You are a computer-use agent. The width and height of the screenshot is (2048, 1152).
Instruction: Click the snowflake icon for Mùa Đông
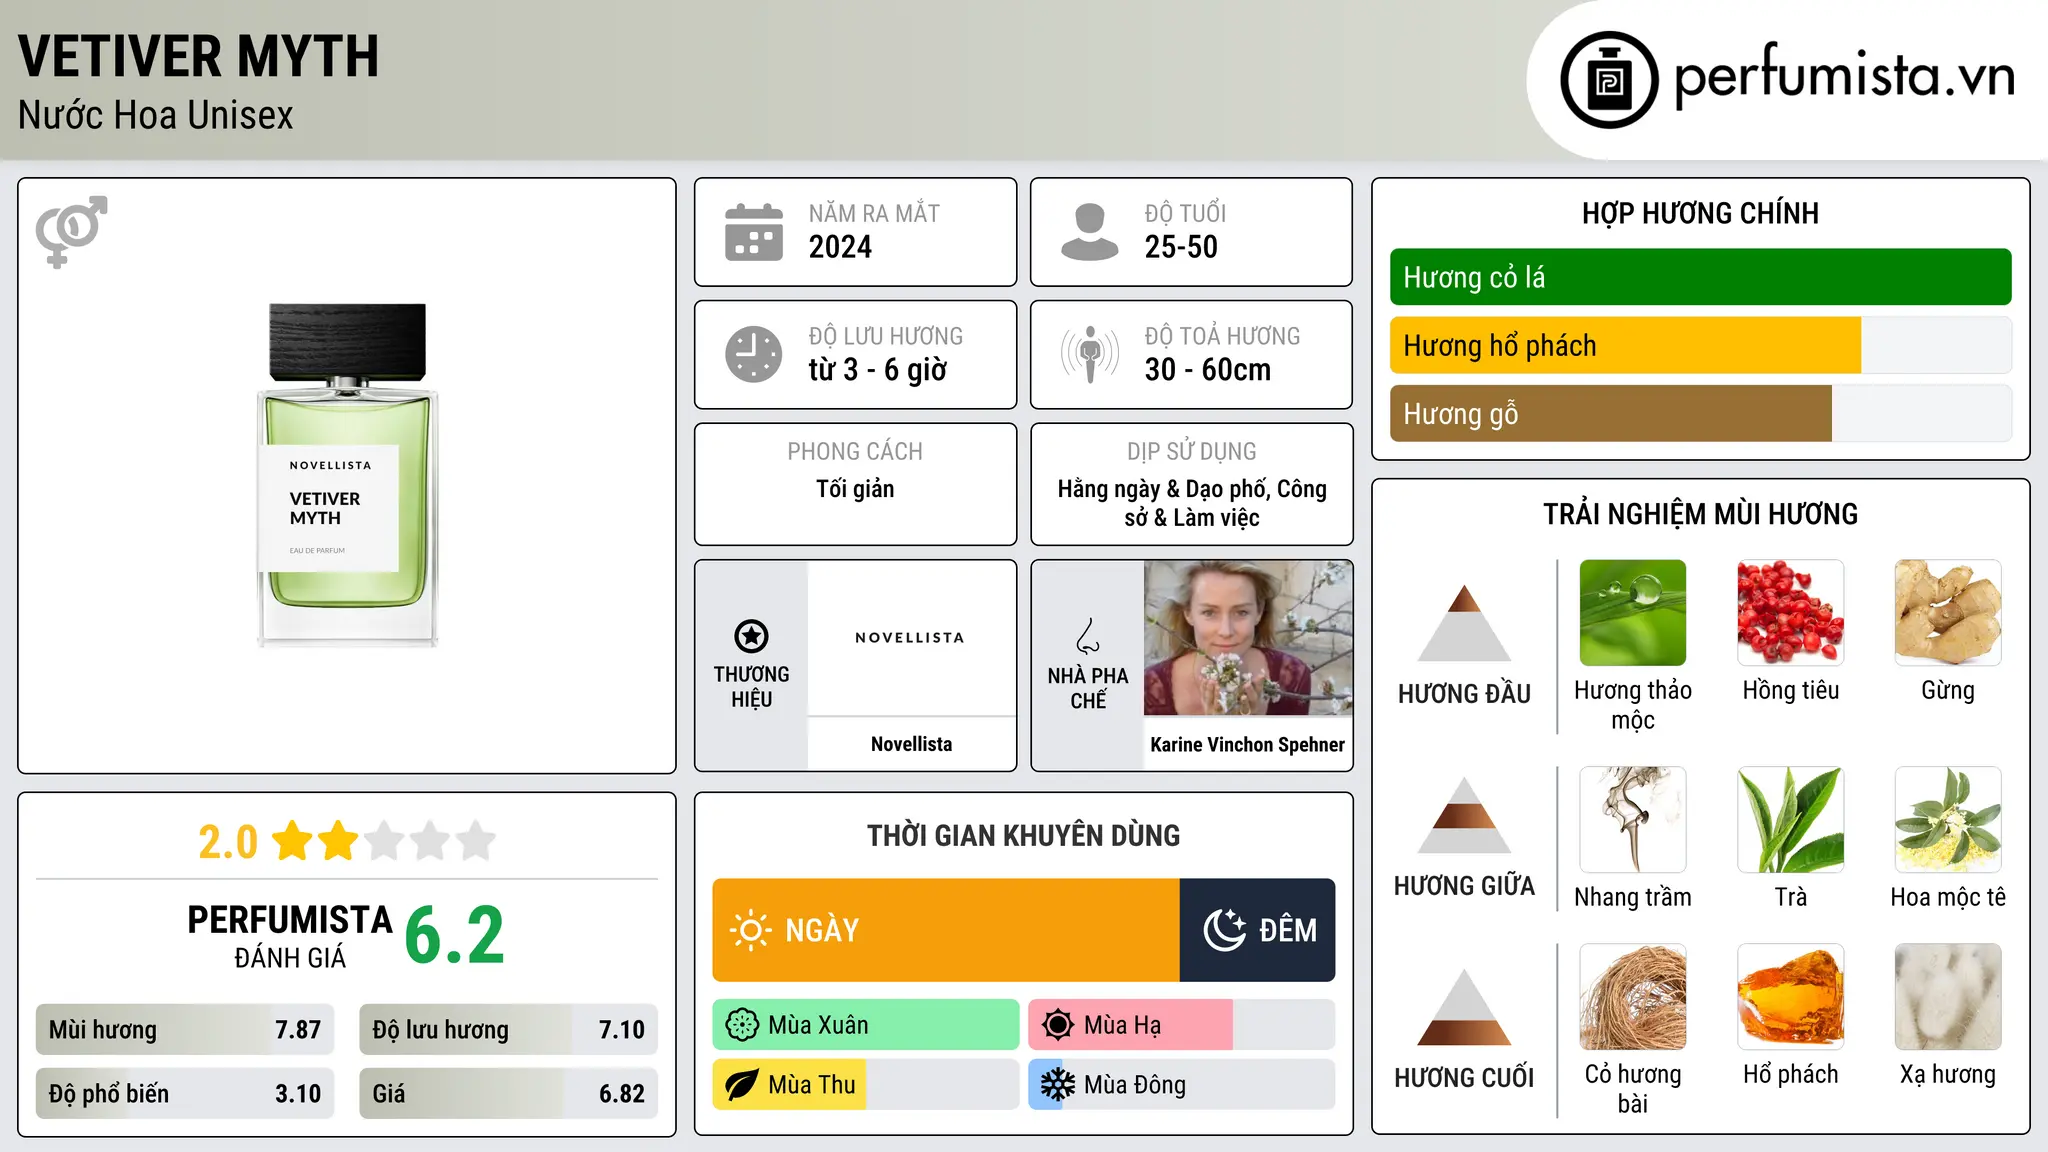(1058, 1085)
